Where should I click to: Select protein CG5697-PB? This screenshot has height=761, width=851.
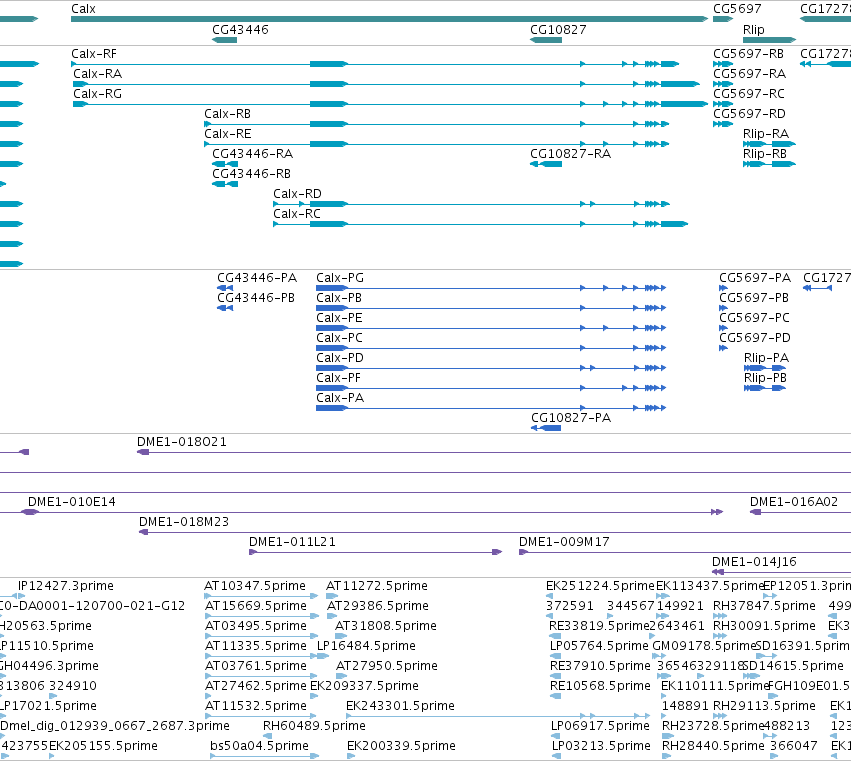click(754, 298)
